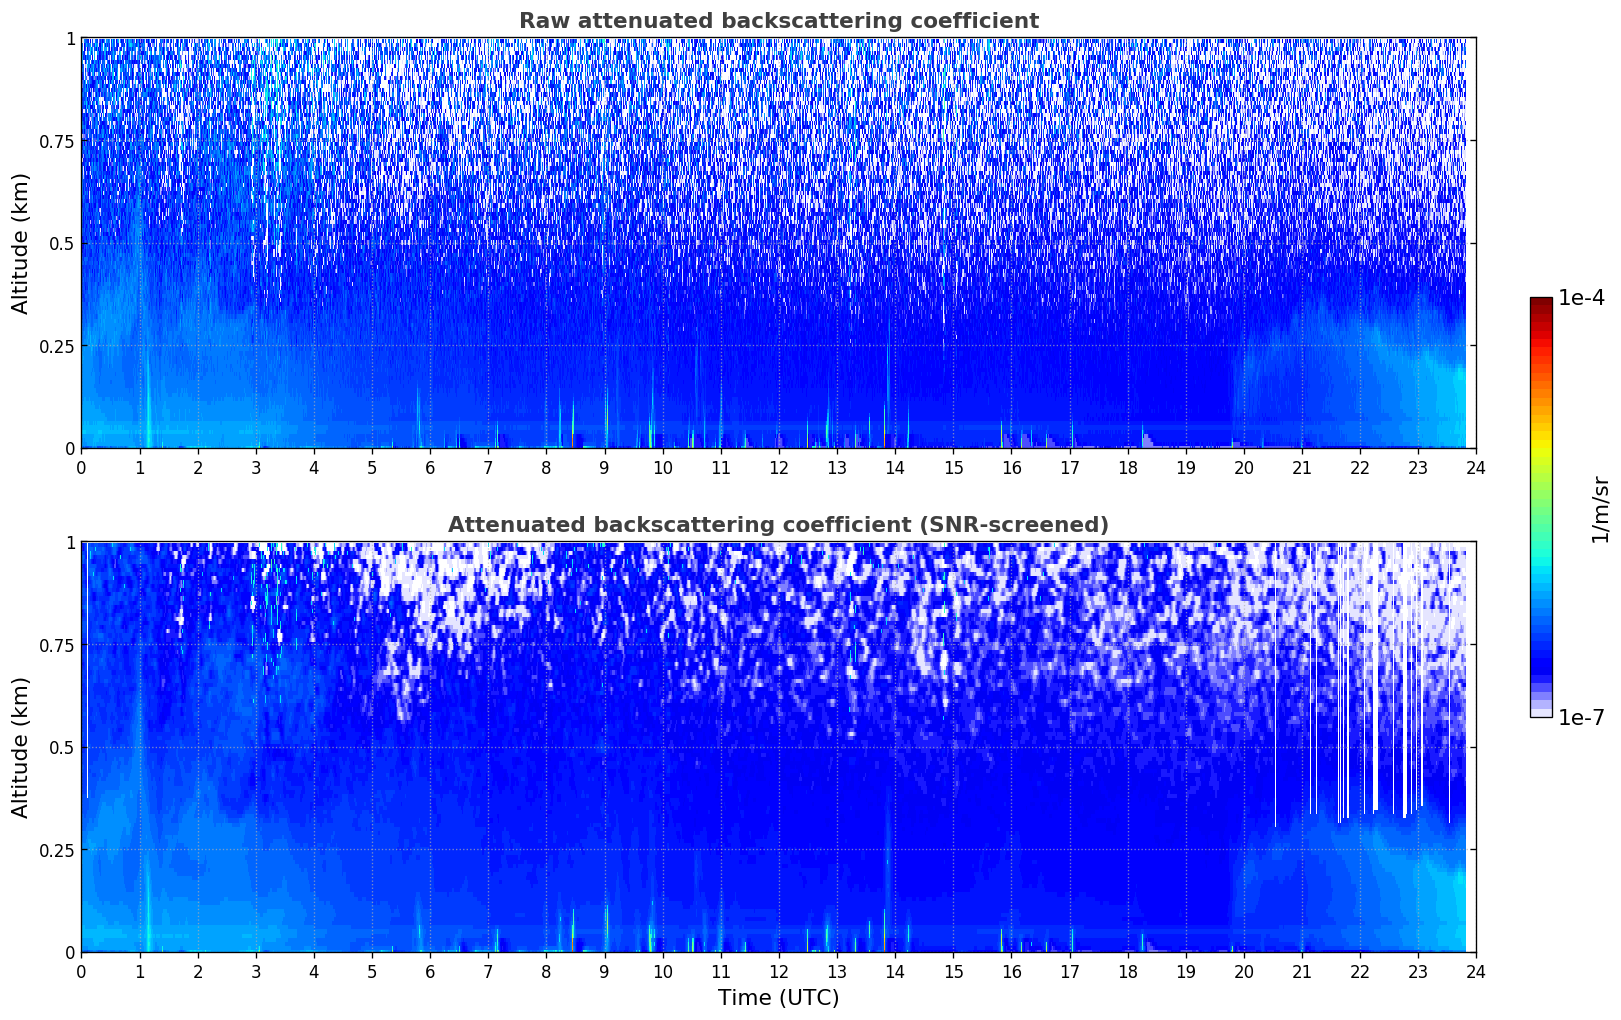Click altitude tick '0.5' on SNR-screened plot
The height and width of the screenshot is (1020, 1621).
coord(61,747)
